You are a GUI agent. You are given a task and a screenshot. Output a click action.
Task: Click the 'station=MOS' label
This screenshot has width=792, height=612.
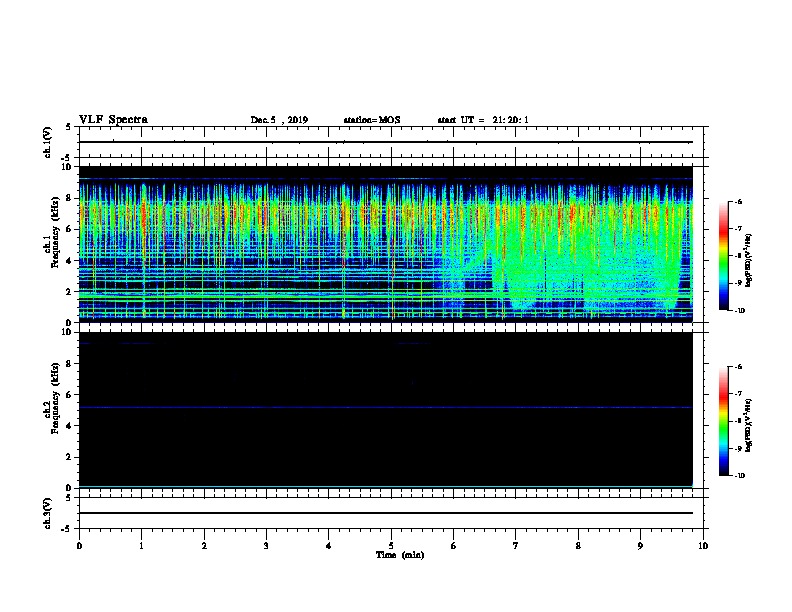click(x=372, y=120)
